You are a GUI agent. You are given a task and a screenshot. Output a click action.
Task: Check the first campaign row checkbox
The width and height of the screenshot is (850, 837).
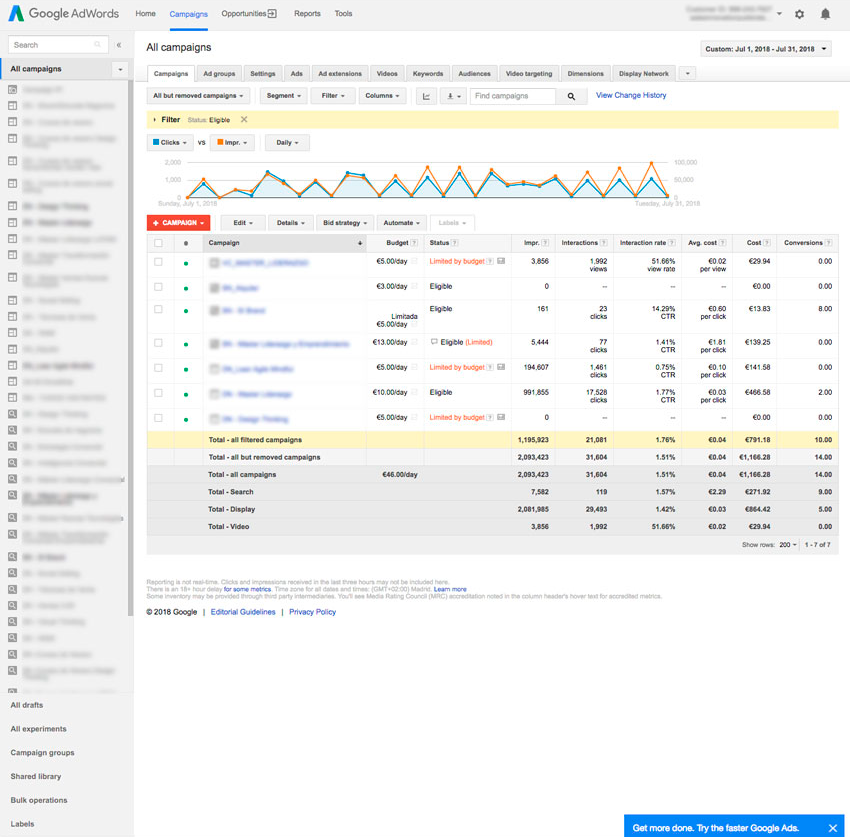pos(158,261)
